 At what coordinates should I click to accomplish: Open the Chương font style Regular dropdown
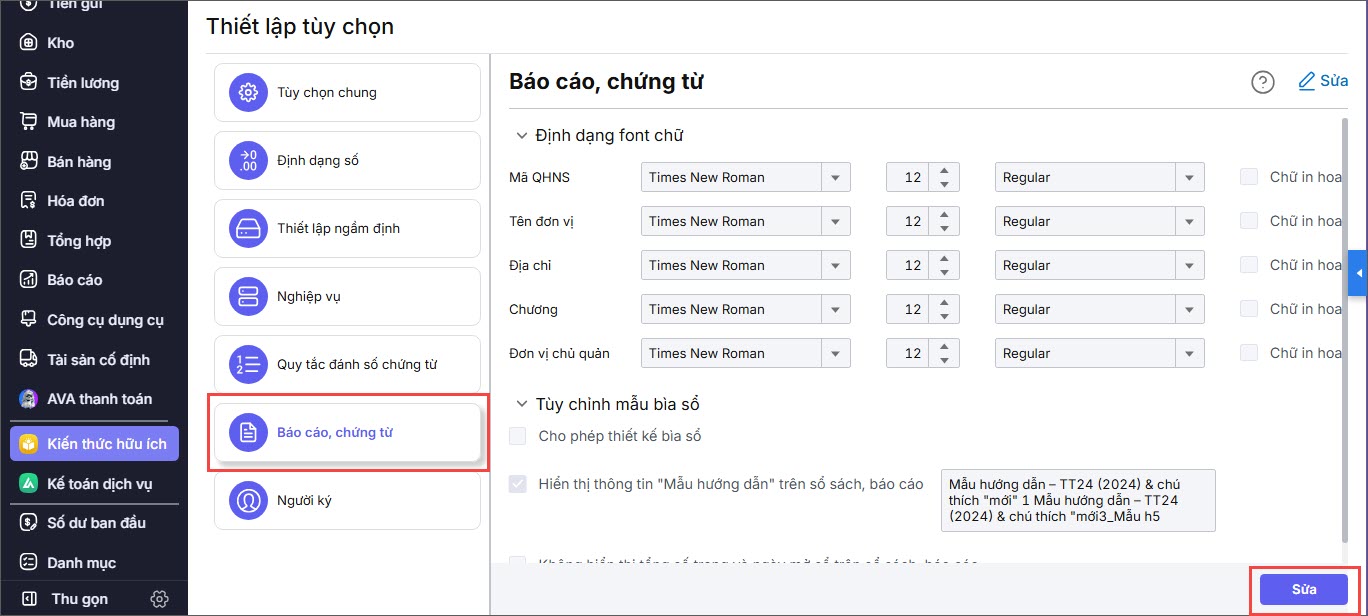pos(1100,309)
